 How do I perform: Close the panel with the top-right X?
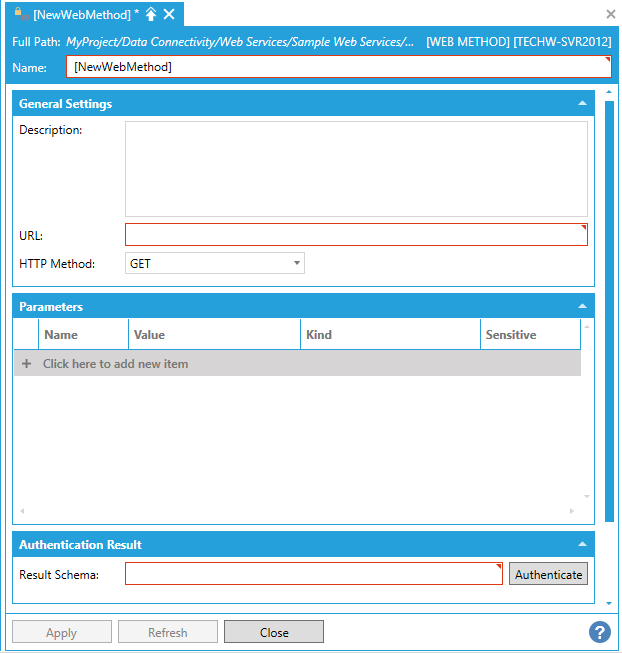pos(611,14)
